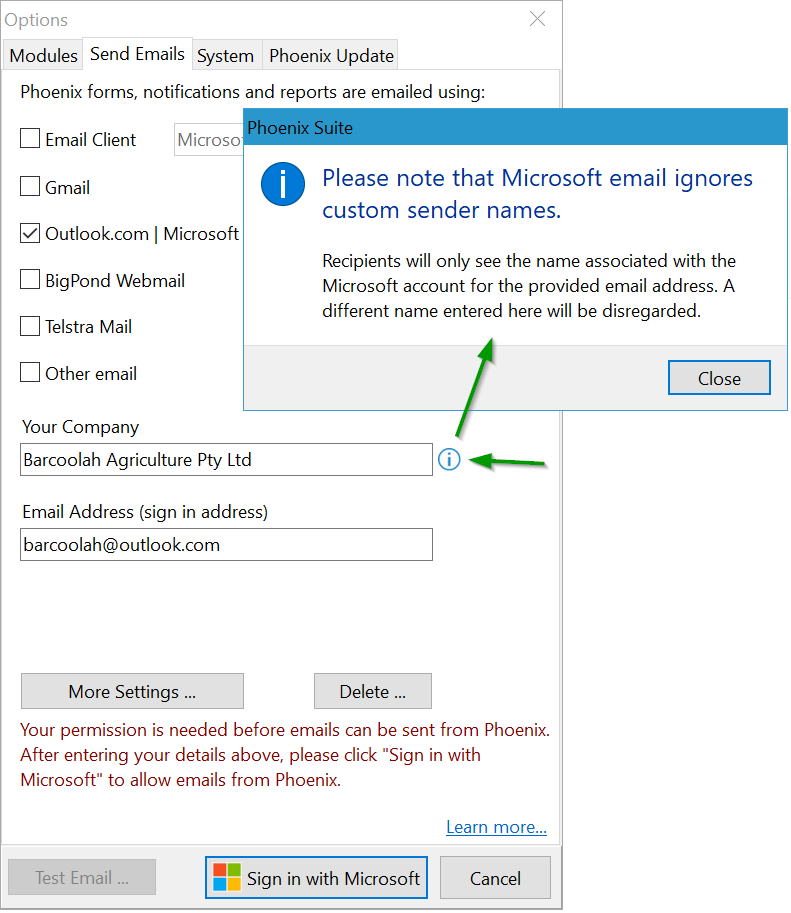Enable the Gmail checkbox
791x913 pixels.
point(30,187)
